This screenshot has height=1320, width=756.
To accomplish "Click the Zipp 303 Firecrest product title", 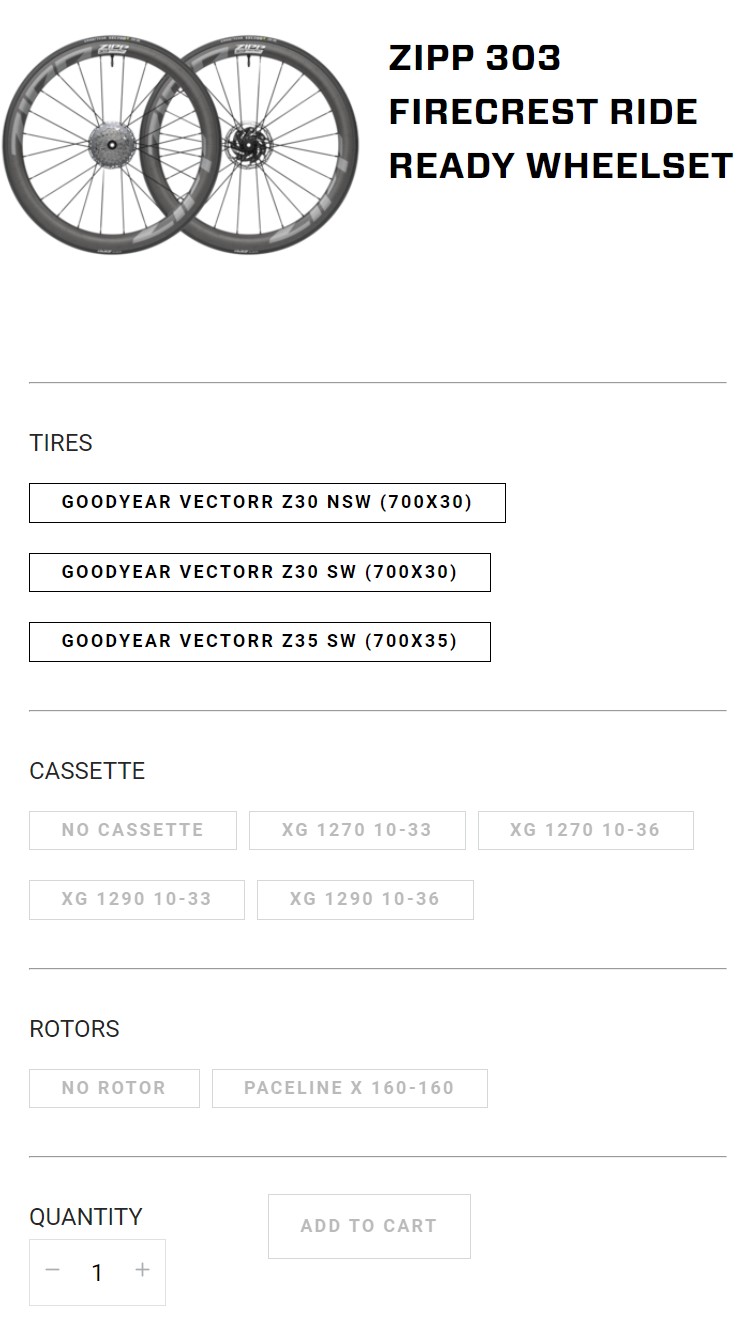I will click(560, 112).
